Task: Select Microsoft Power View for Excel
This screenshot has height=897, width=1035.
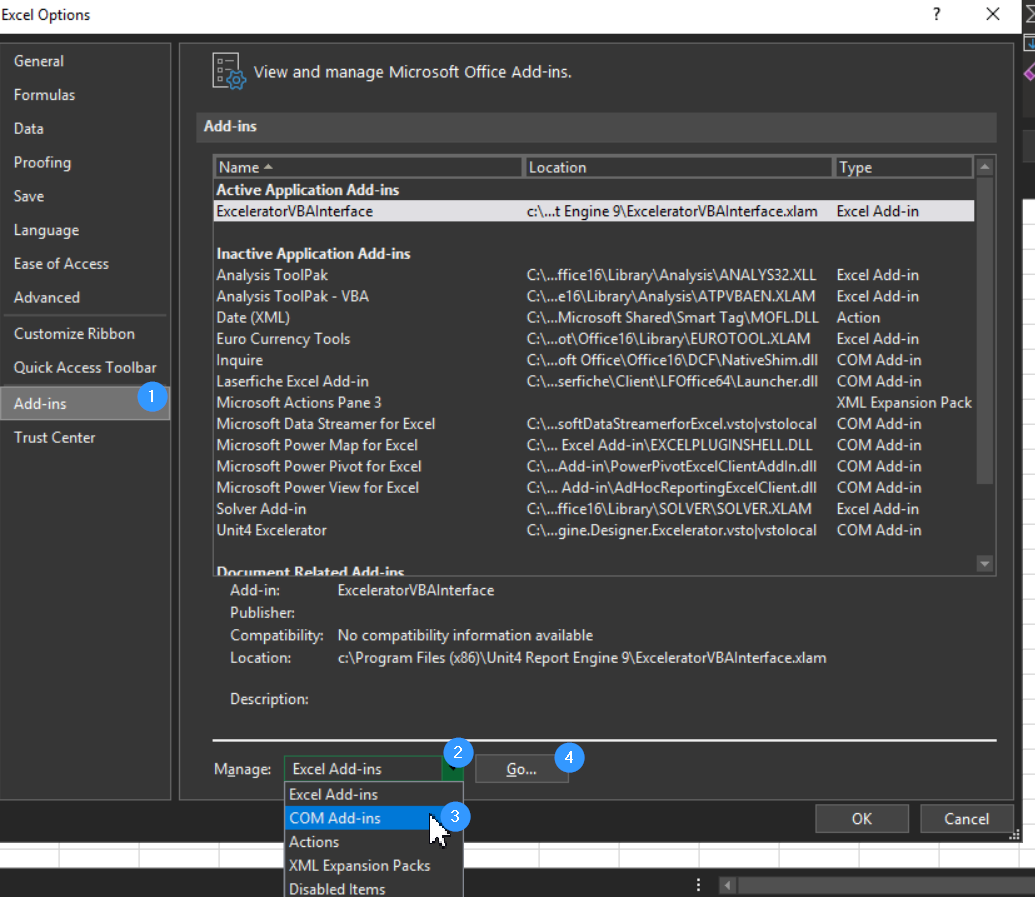Action: (x=594, y=488)
